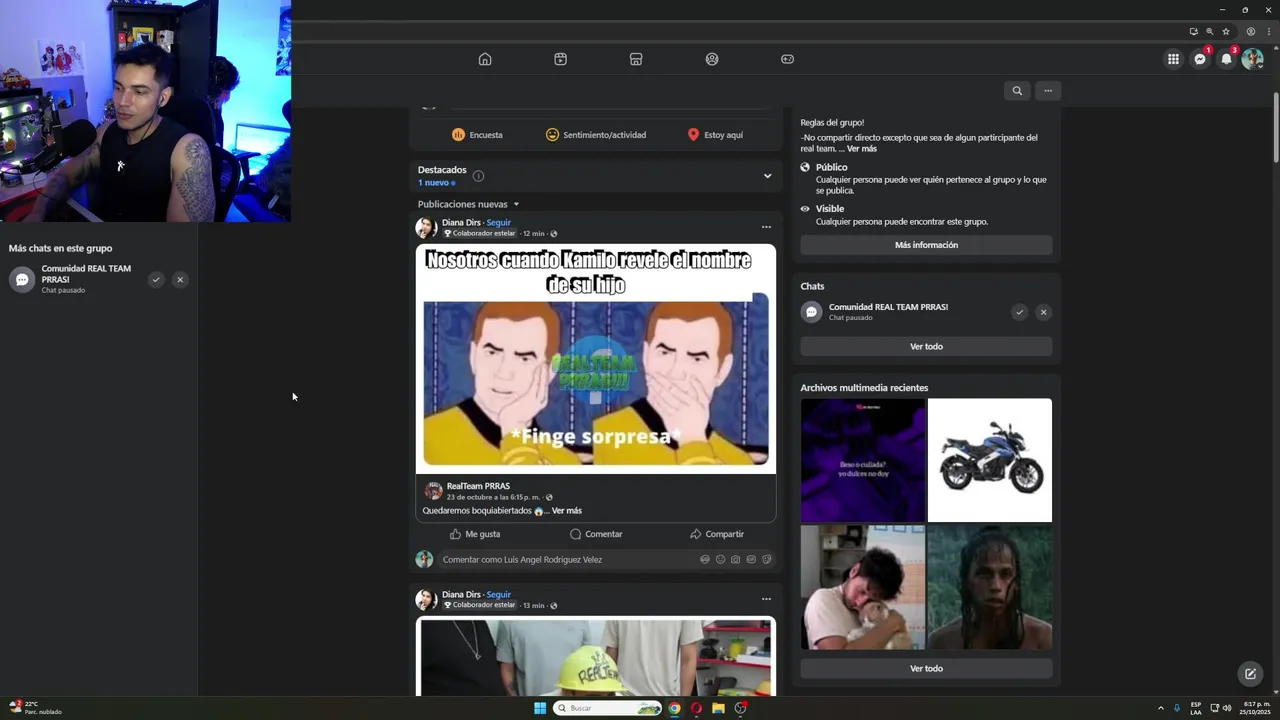Open the Reels video icon in top navigation

pyautogui.click(x=560, y=59)
